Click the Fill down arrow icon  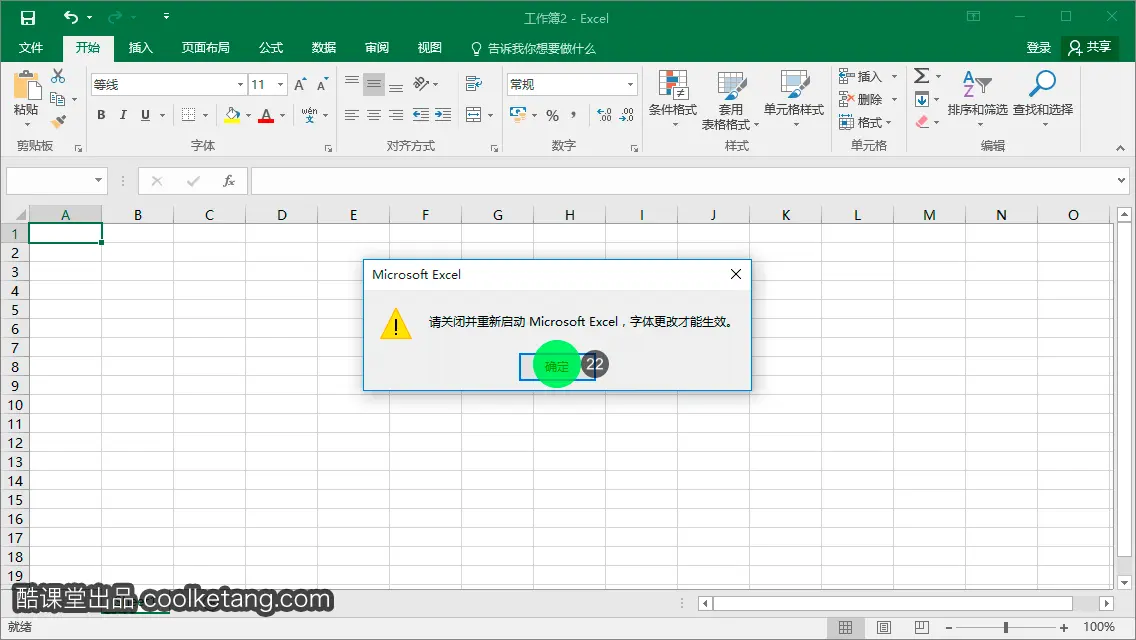point(922,99)
